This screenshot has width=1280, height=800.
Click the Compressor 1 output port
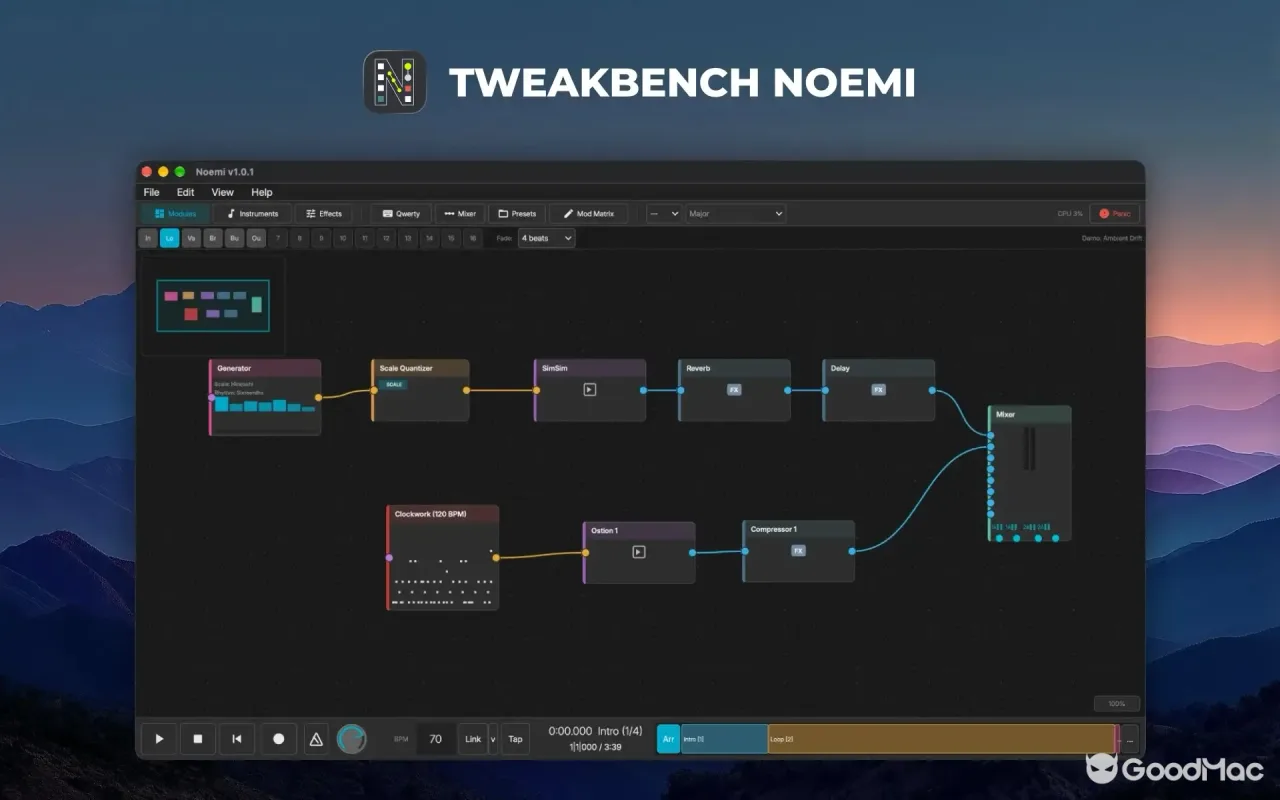coord(852,551)
